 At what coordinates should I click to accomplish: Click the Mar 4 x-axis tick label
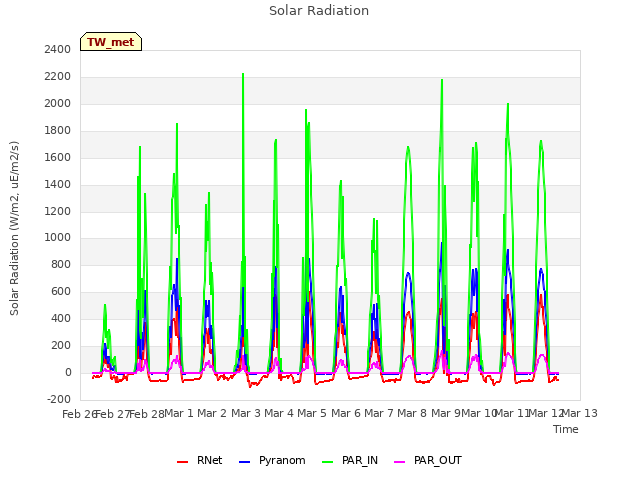279,413
